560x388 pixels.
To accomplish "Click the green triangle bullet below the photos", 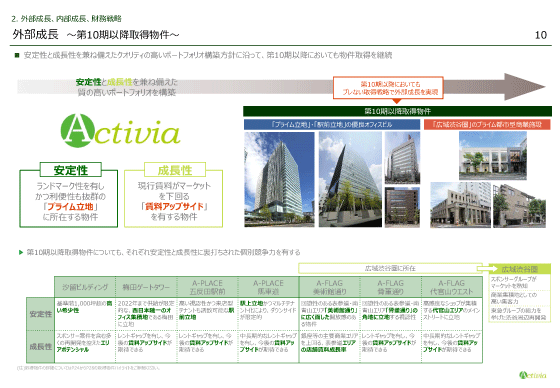I will pyautogui.click(x=21, y=252).
